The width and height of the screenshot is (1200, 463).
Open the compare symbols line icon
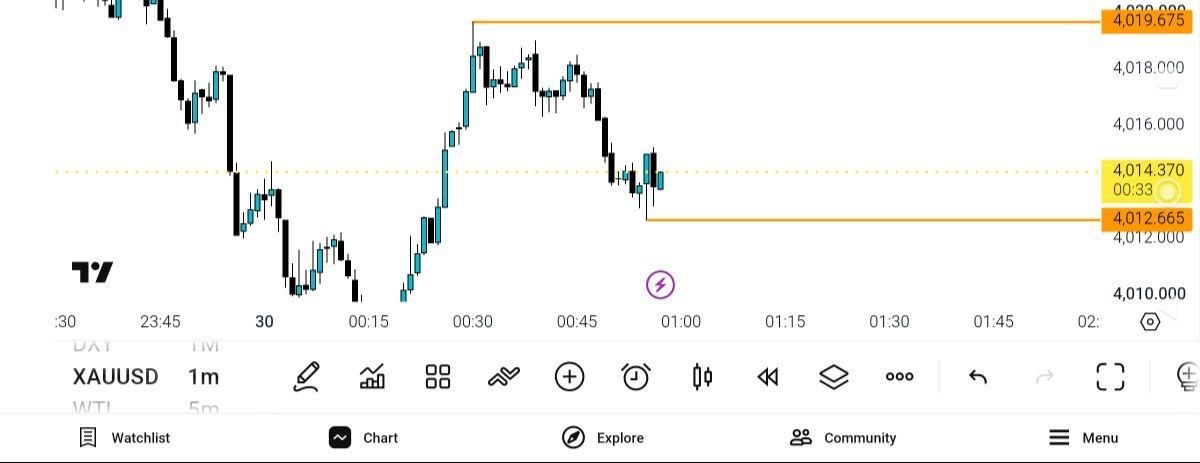tap(504, 377)
